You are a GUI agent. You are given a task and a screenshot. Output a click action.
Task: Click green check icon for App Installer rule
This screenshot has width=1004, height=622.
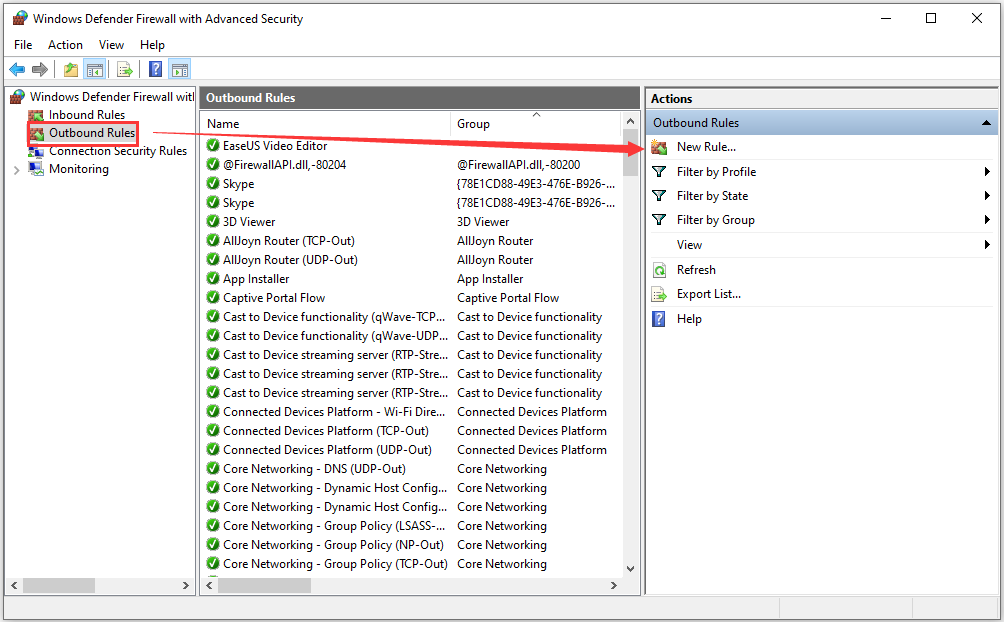pyautogui.click(x=213, y=279)
